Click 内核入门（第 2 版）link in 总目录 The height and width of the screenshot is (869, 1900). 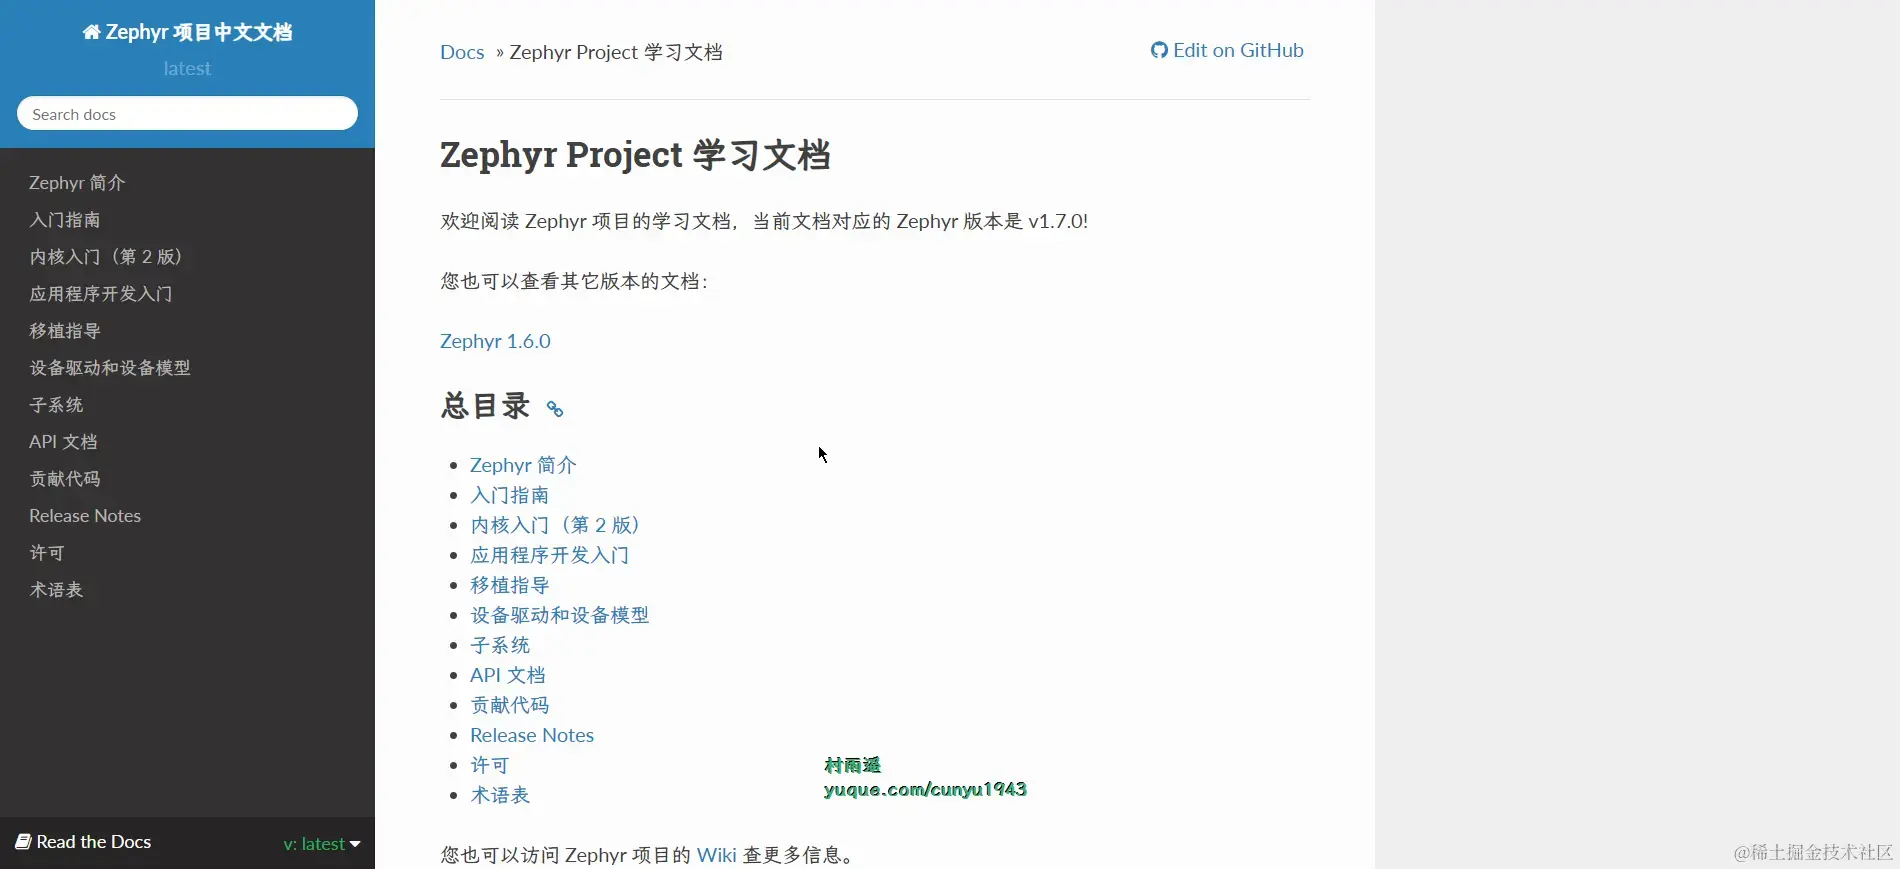(x=555, y=525)
